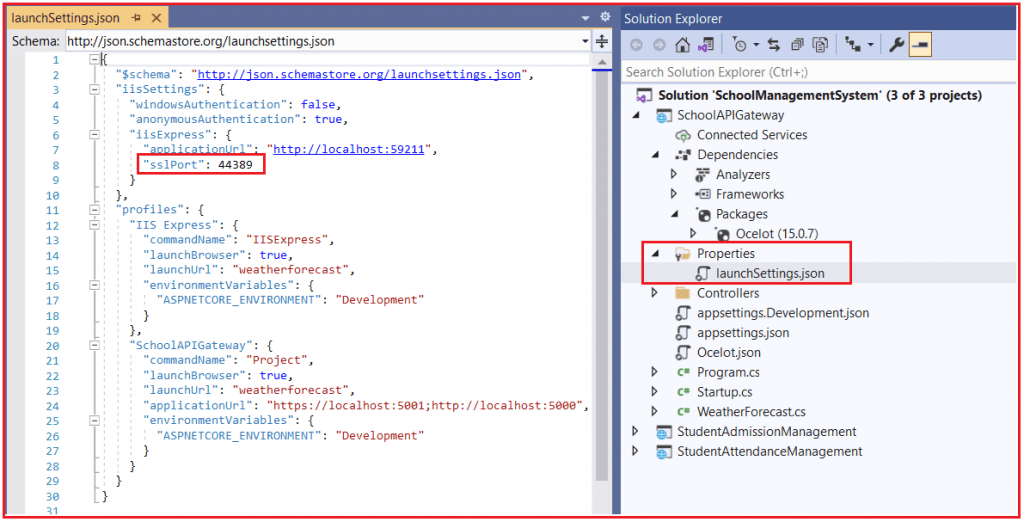Toggle the Preview Selected Items button
The width and height of the screenshot is (1024, 522).
pyautogui.click(x=920, y=45)
